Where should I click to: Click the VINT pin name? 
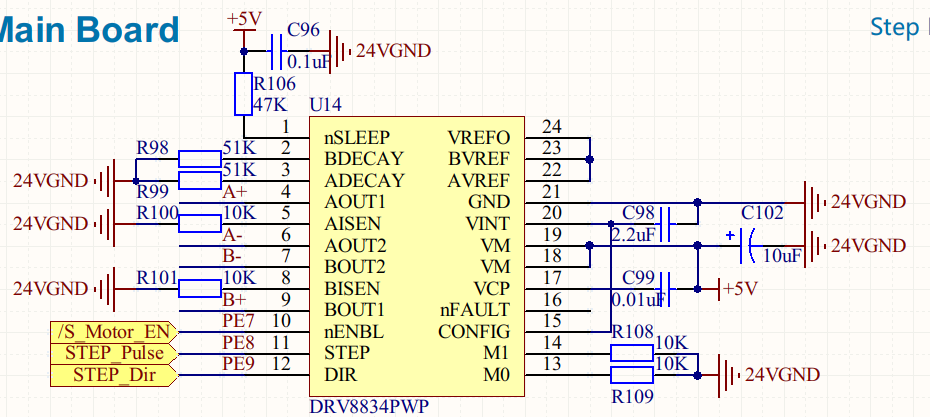point(488,224)
